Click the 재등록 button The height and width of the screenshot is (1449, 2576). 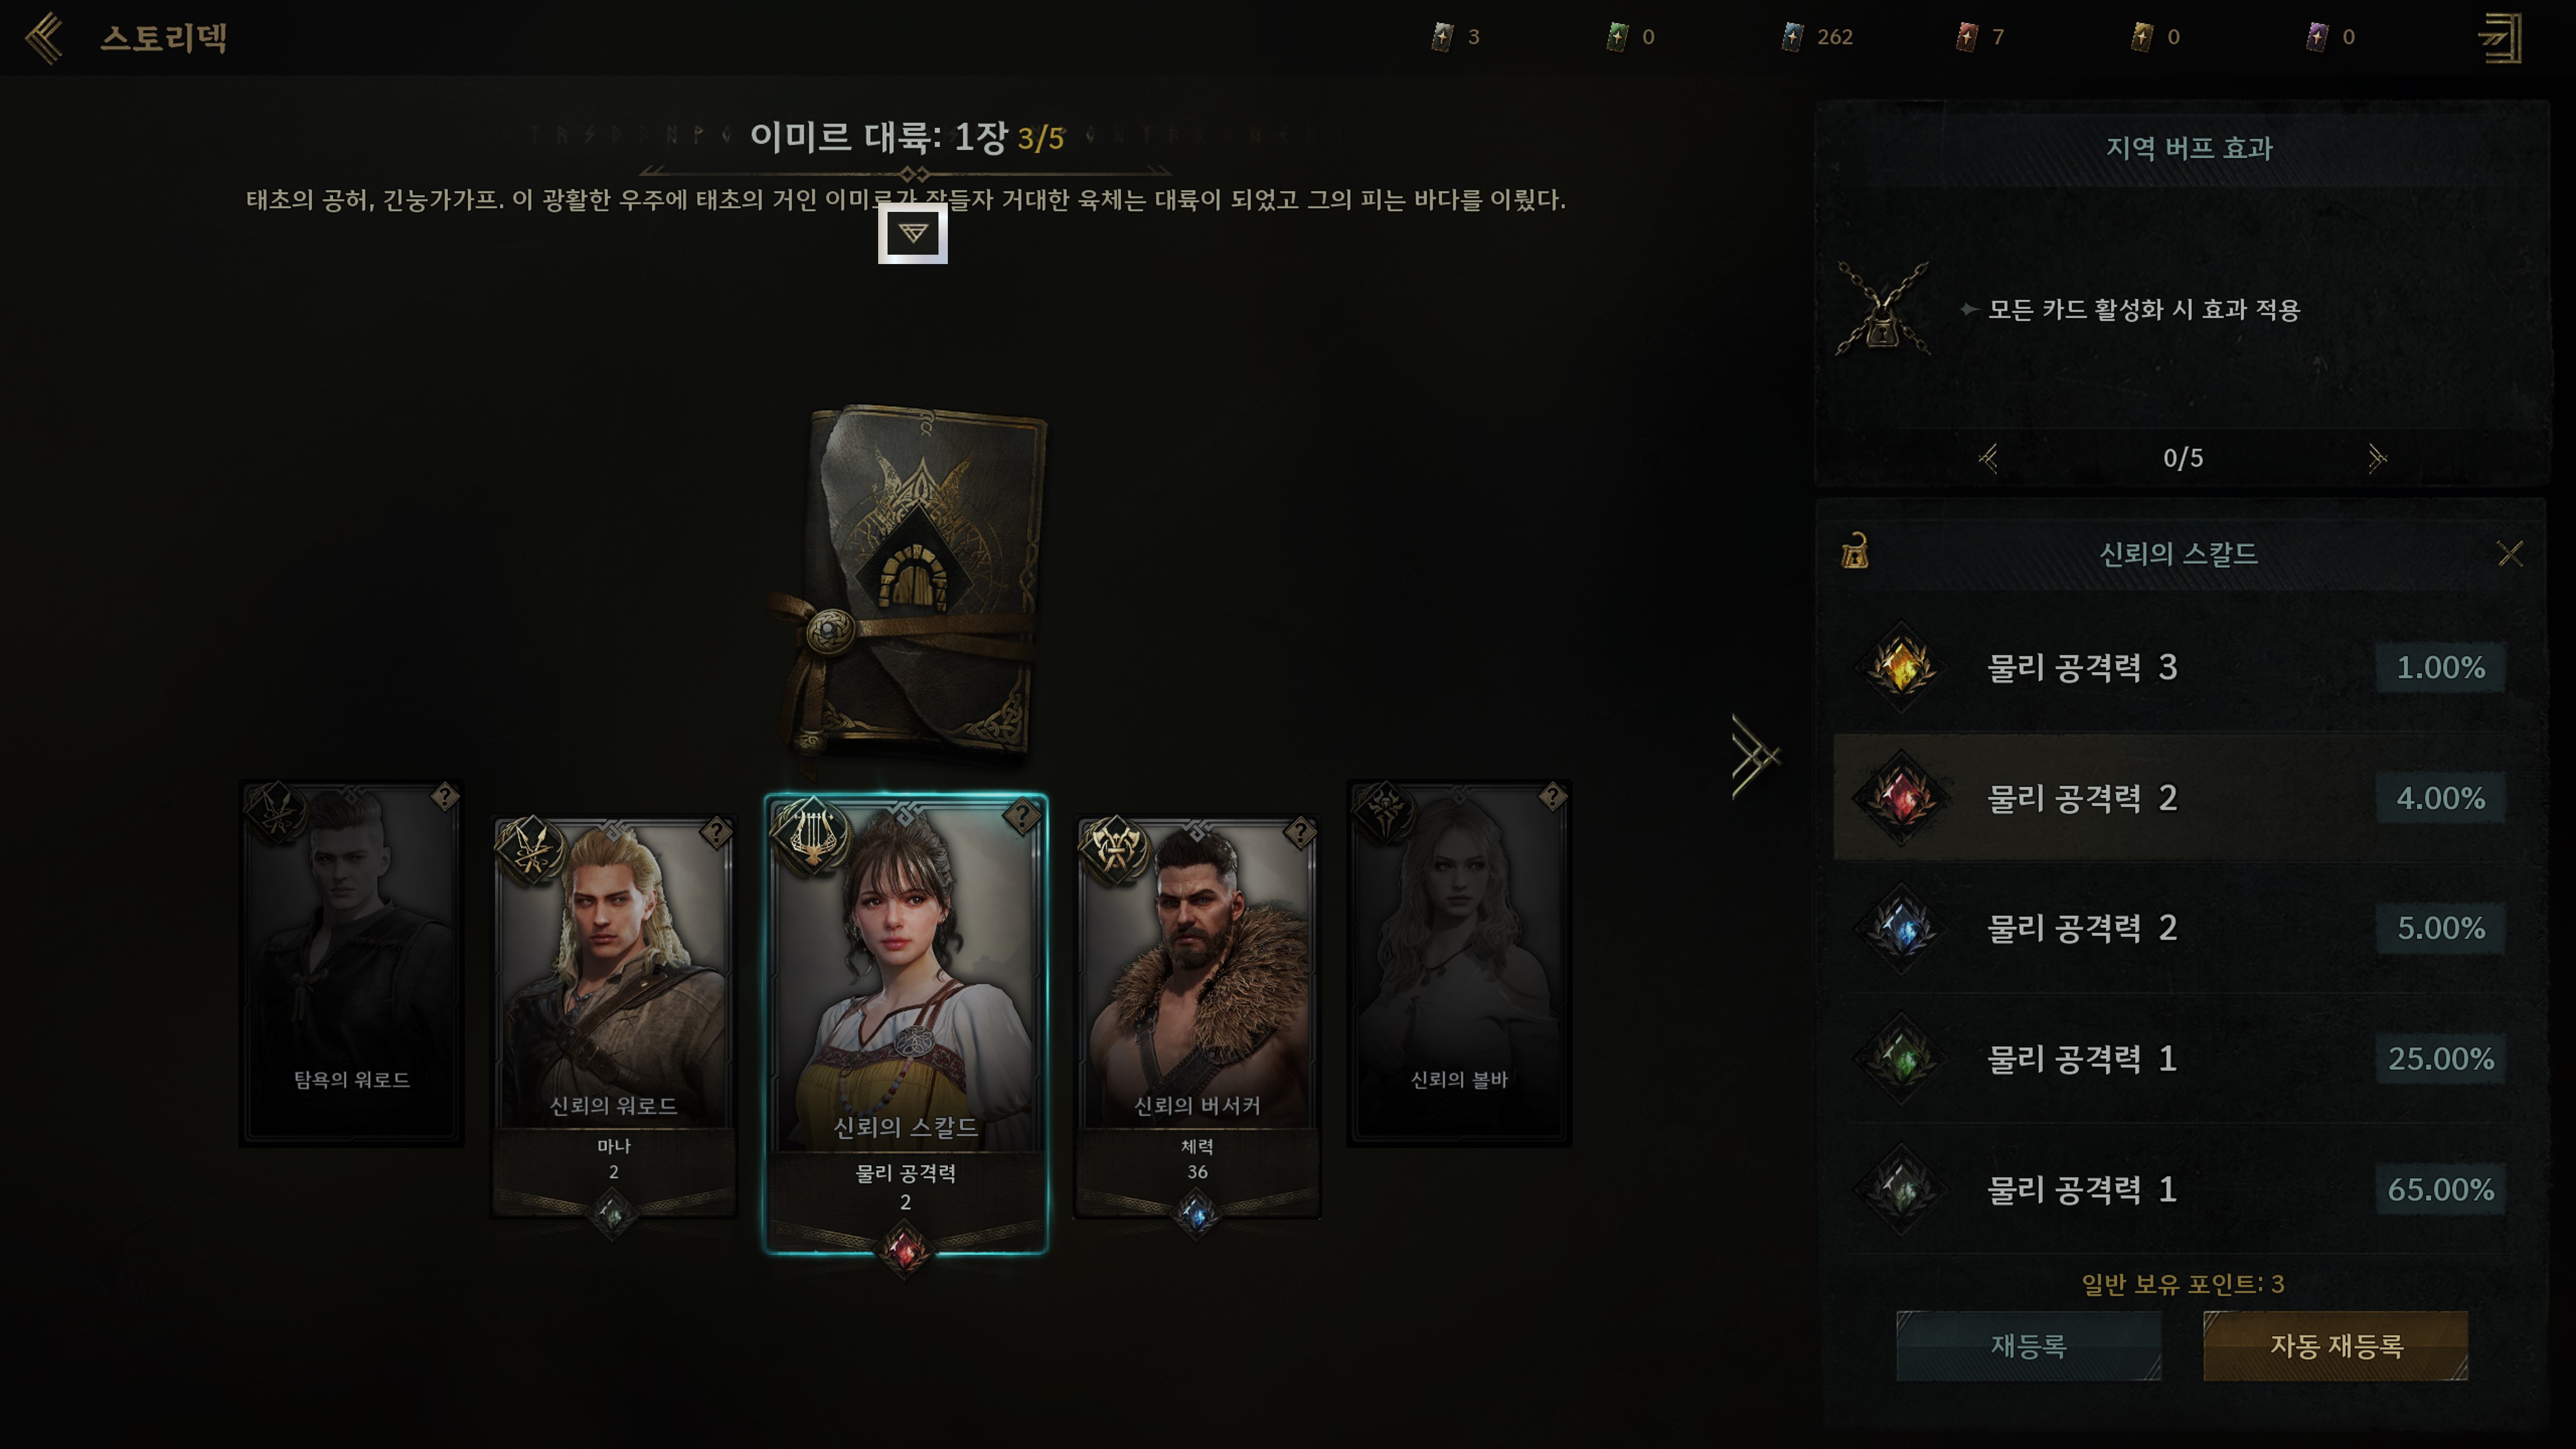(x=2028, y=1345)
